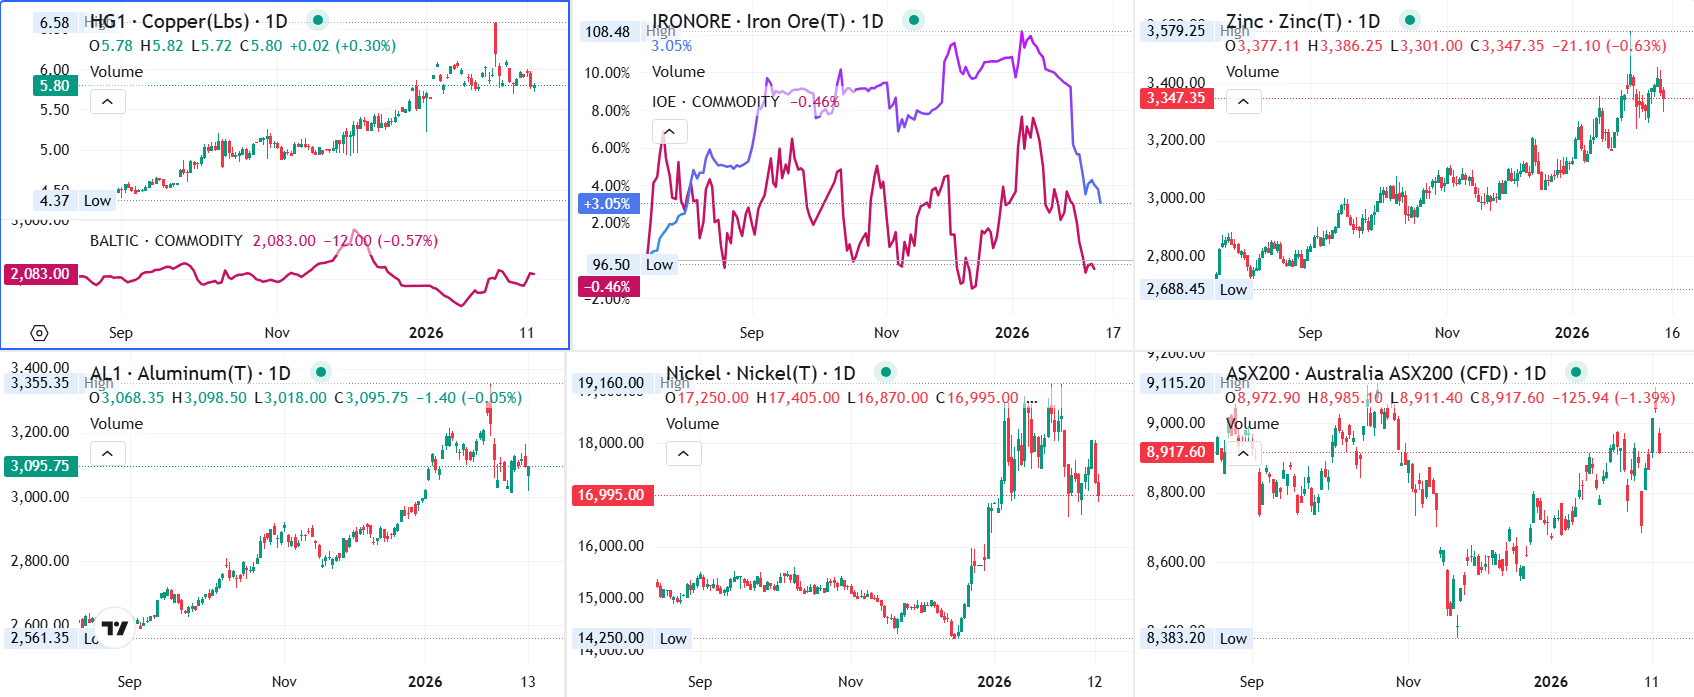
Task: Select the BALTIC COMMODITY indicator legend
Action: (166, 241)
